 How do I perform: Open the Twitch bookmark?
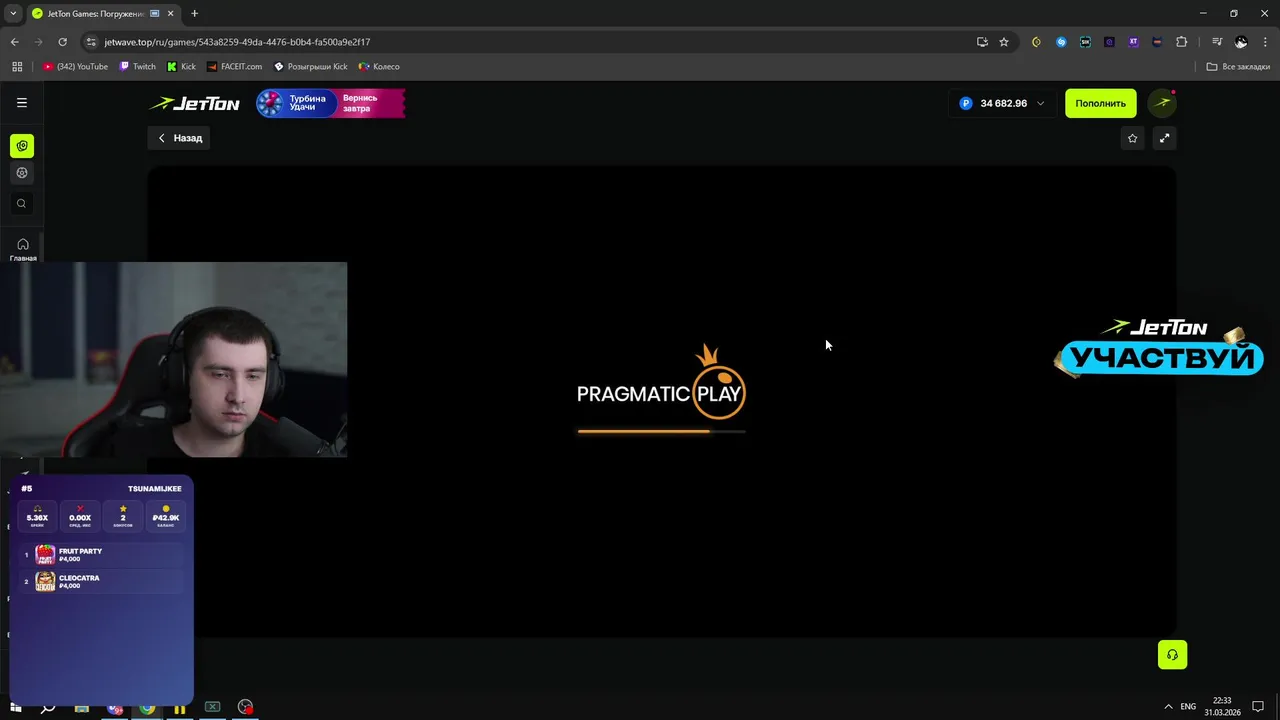[138, 67]
